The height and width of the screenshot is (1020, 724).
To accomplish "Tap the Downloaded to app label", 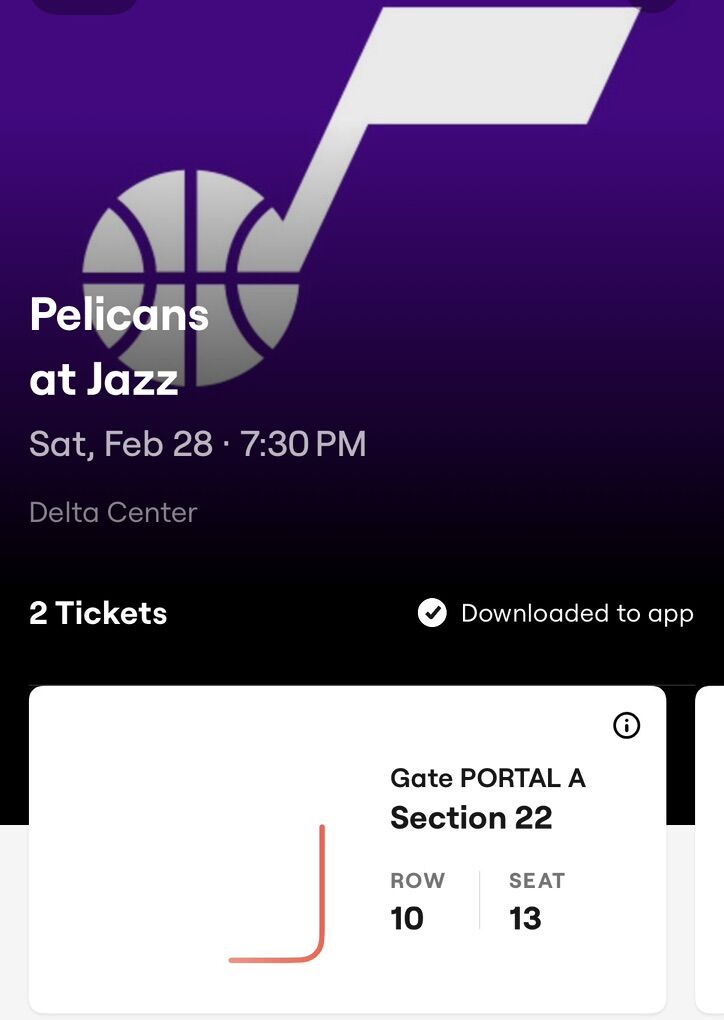I will tap(577, 613).
